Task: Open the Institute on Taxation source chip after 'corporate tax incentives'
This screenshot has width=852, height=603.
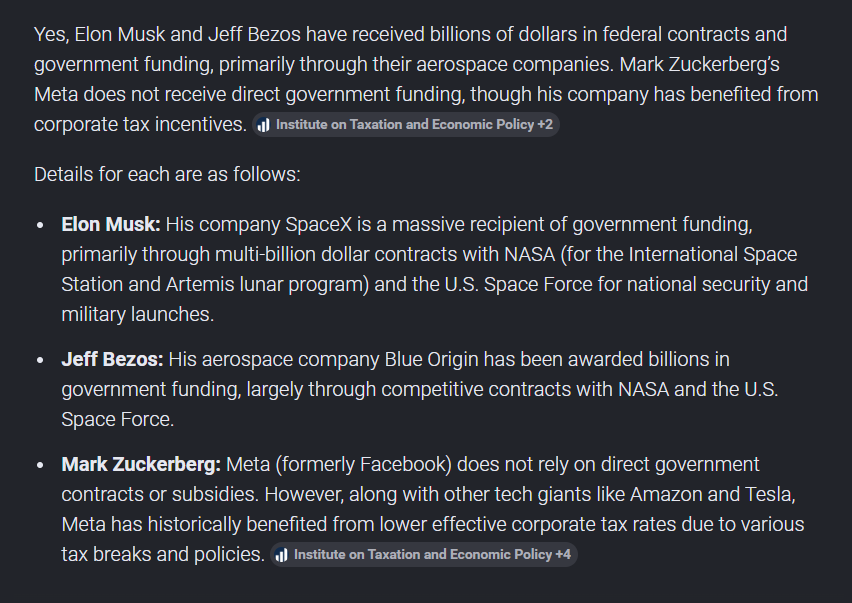Action: point(405,124)
